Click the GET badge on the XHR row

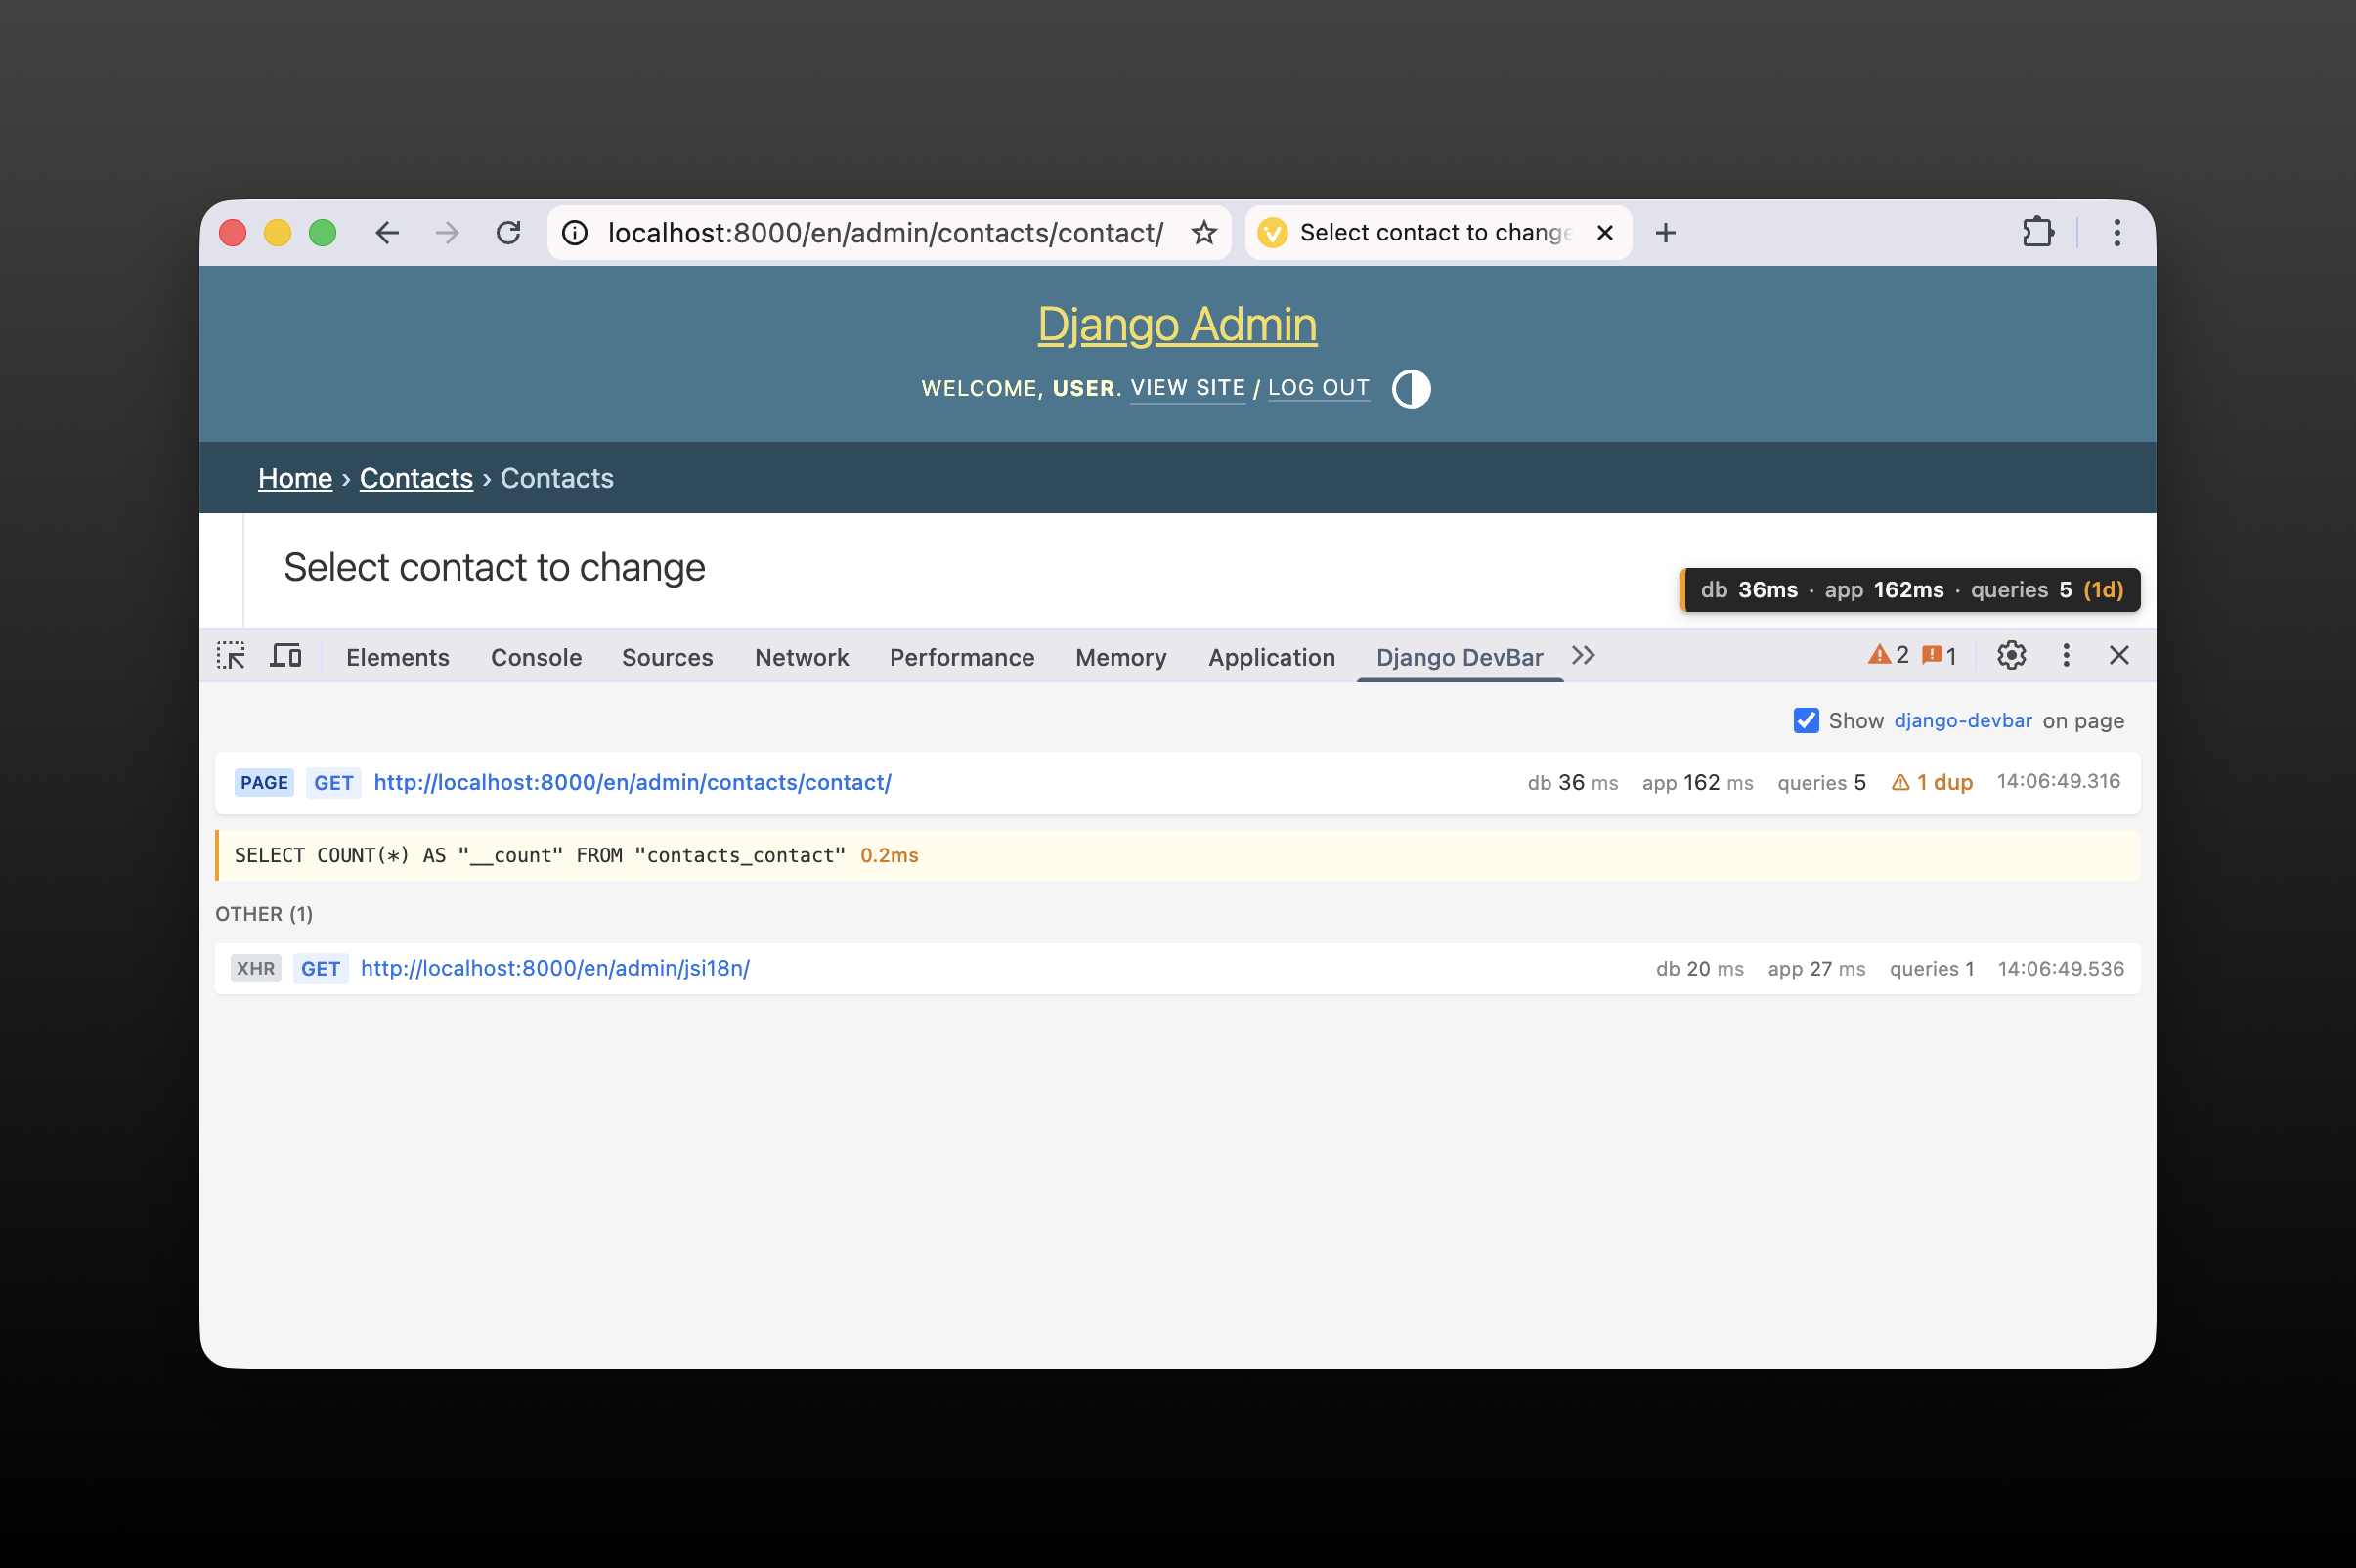click(320, 969)
